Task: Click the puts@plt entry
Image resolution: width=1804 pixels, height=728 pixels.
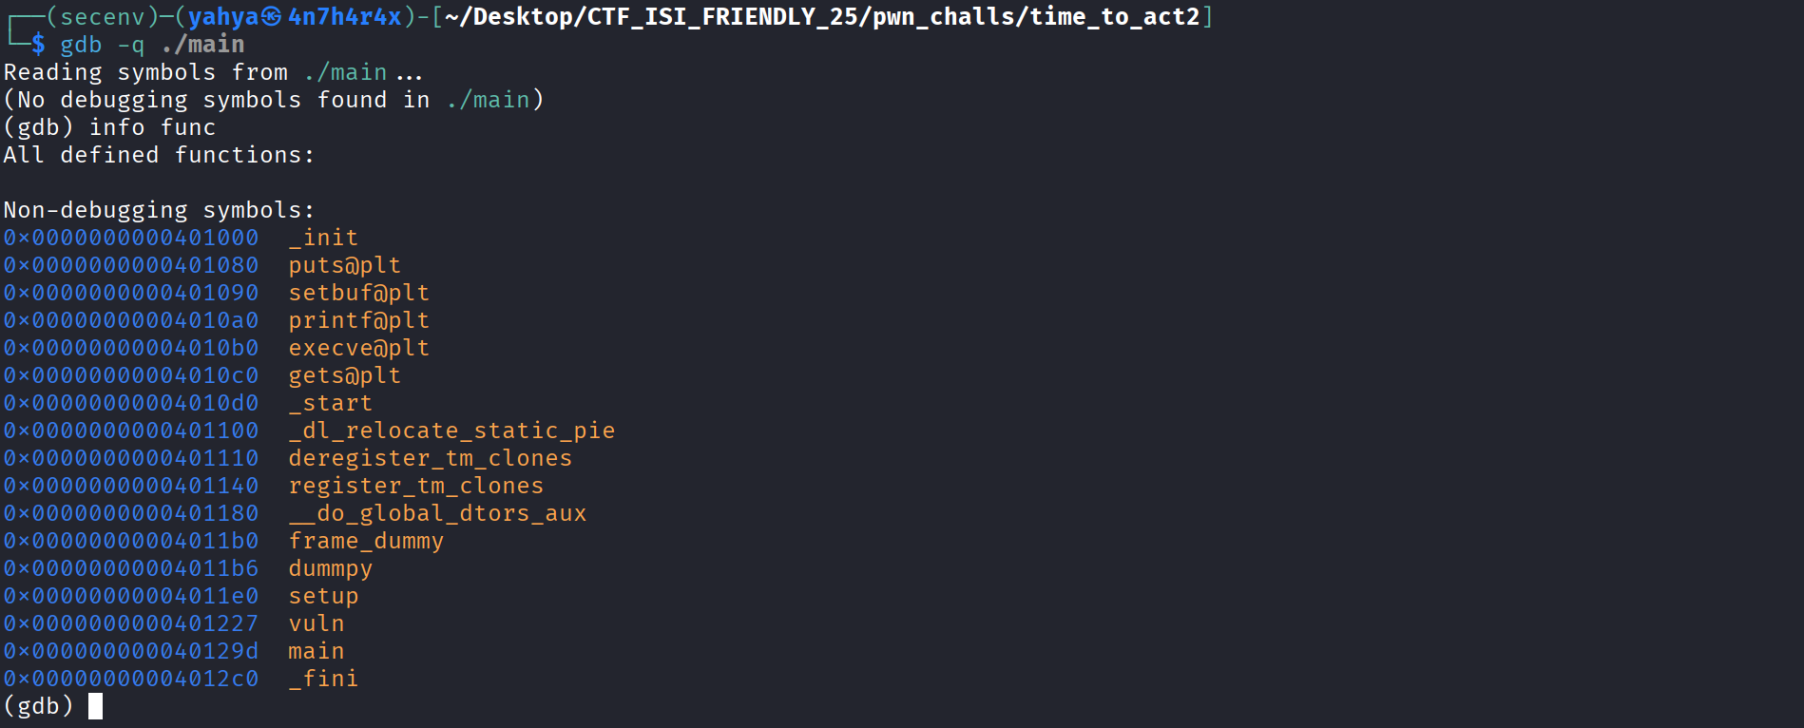Action: 344,265
